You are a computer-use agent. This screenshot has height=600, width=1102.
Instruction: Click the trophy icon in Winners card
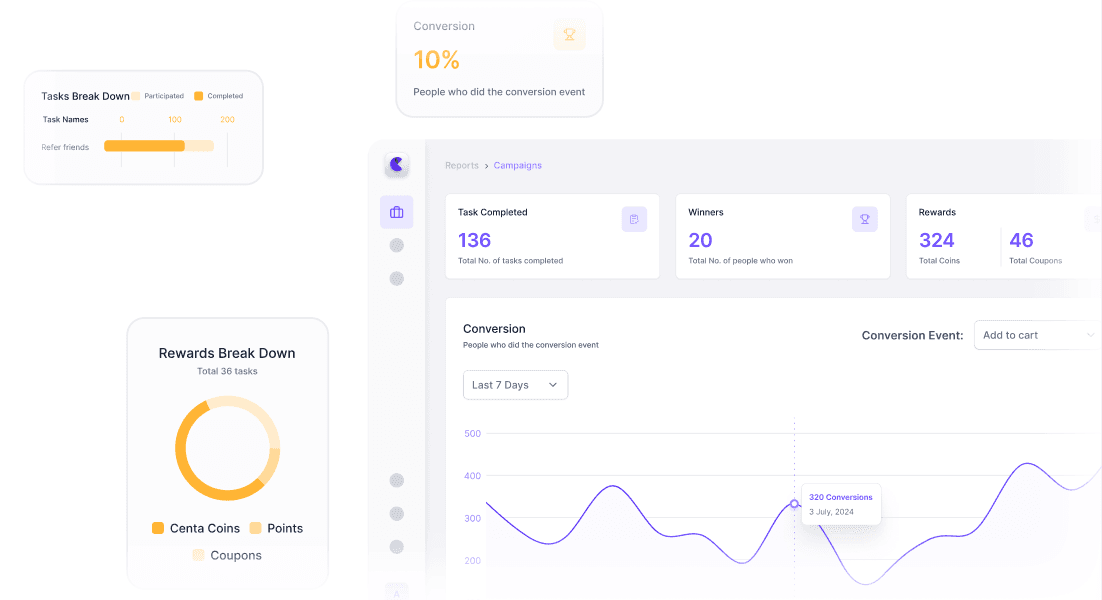click(x=864, y=219)
